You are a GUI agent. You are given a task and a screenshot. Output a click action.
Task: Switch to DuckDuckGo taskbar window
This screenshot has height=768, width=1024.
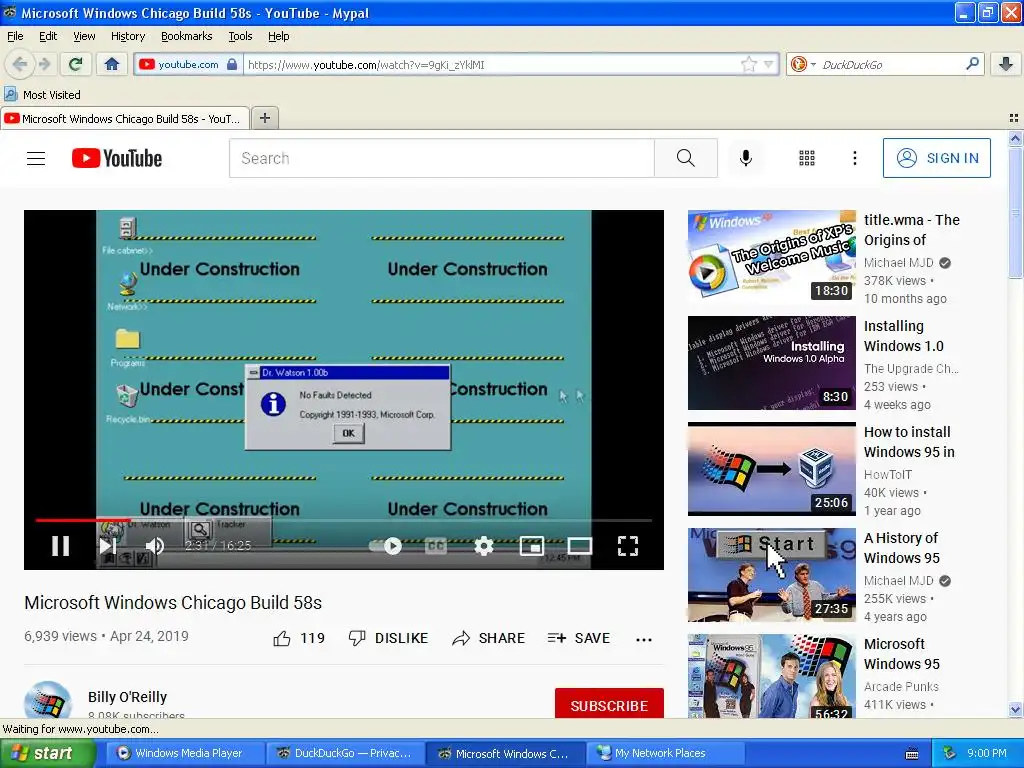pyautogui.click(x=345, y=753)
